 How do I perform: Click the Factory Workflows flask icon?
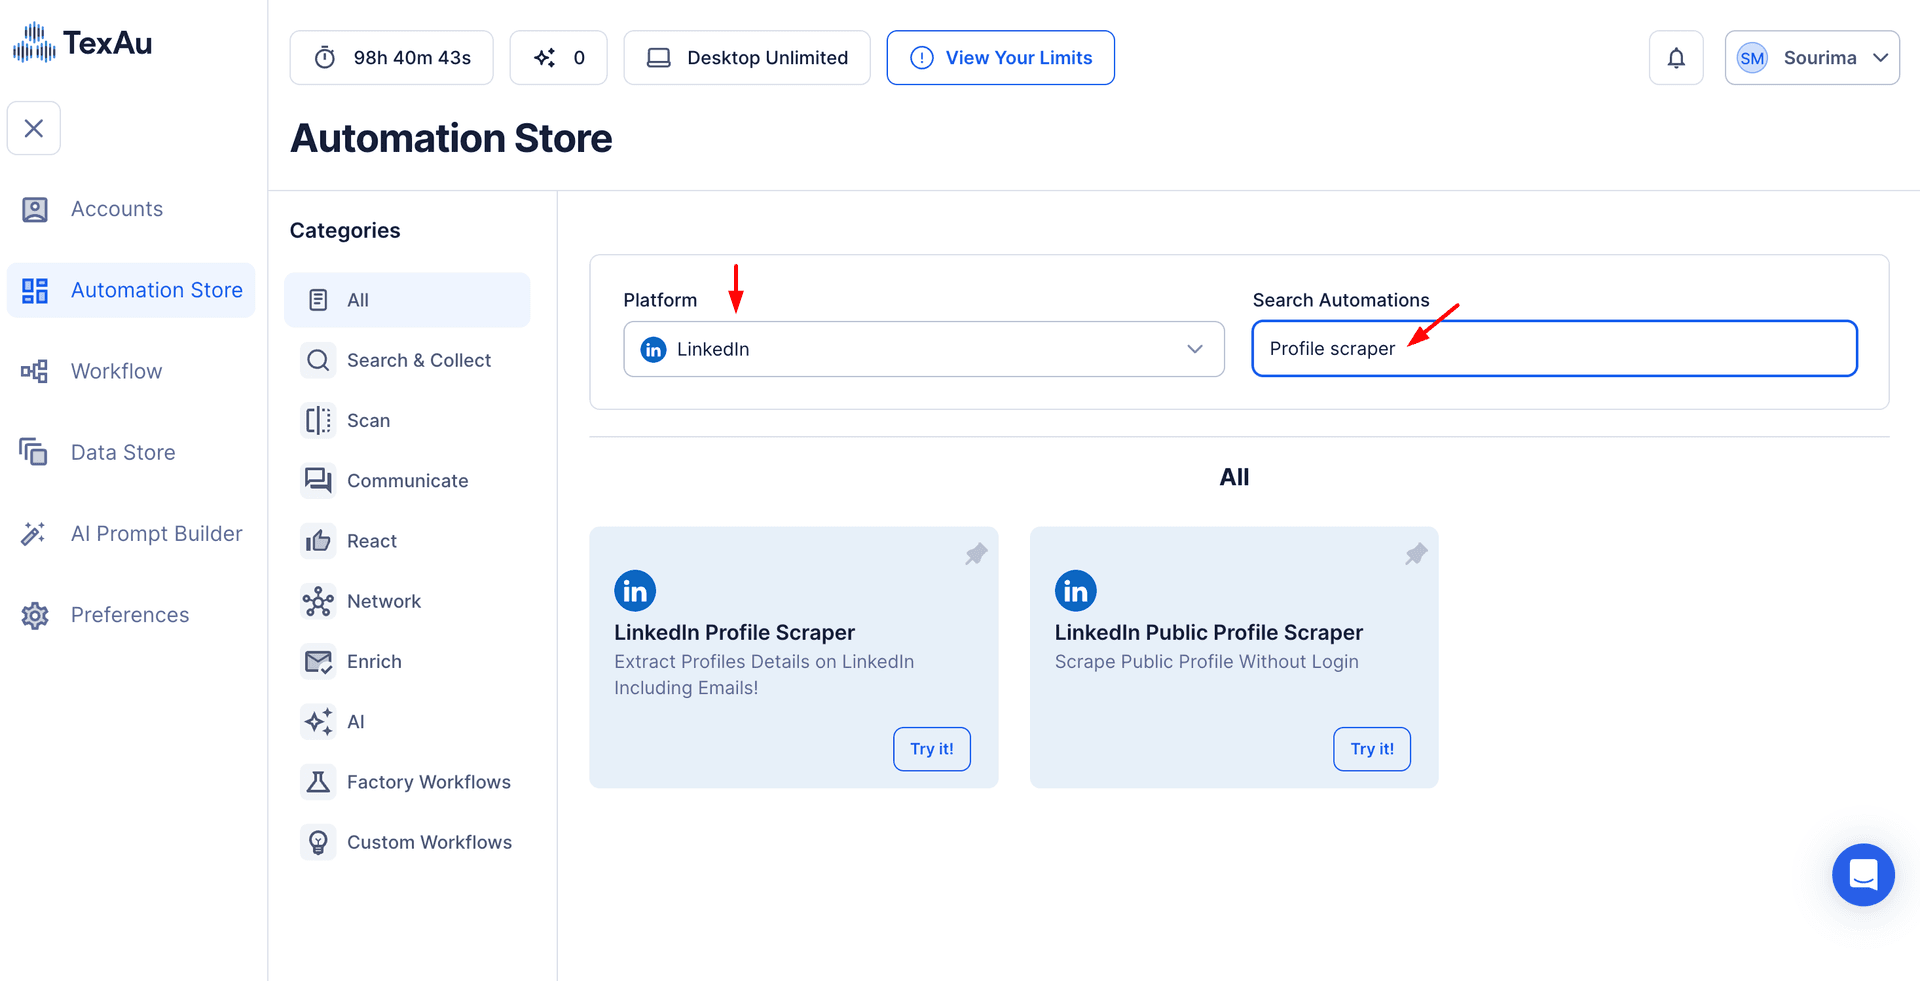(318, 782)
